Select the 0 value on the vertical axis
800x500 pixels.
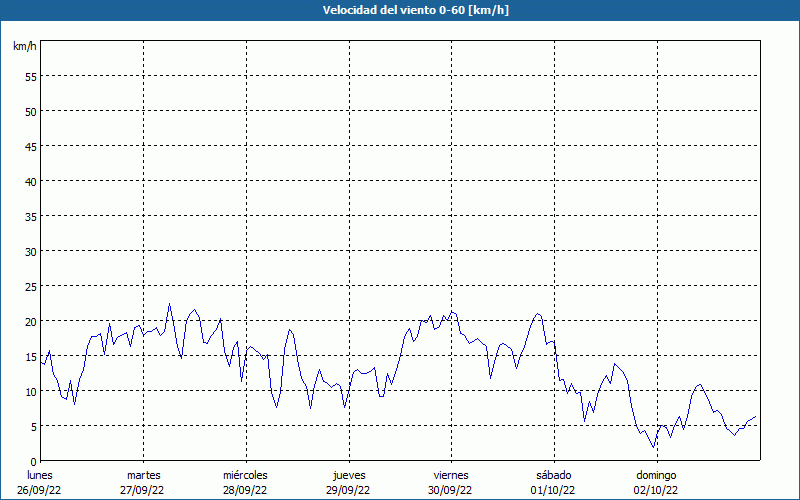(34, 462)
